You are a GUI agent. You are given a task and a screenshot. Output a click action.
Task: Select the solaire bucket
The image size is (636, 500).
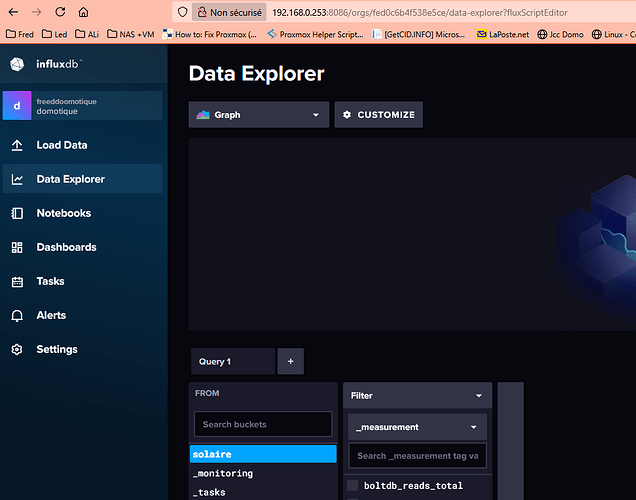point(263,454)
